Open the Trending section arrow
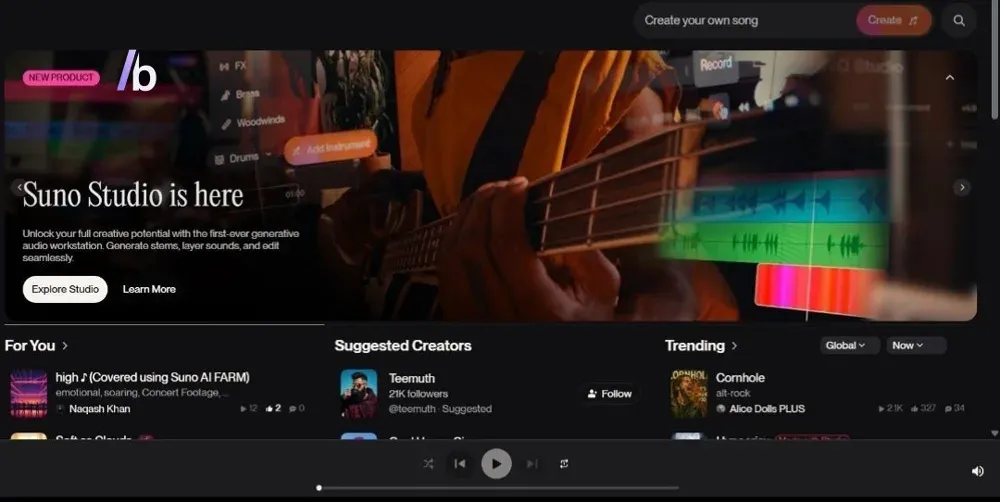Screen dimensions: 1000x502 [735, 346]
